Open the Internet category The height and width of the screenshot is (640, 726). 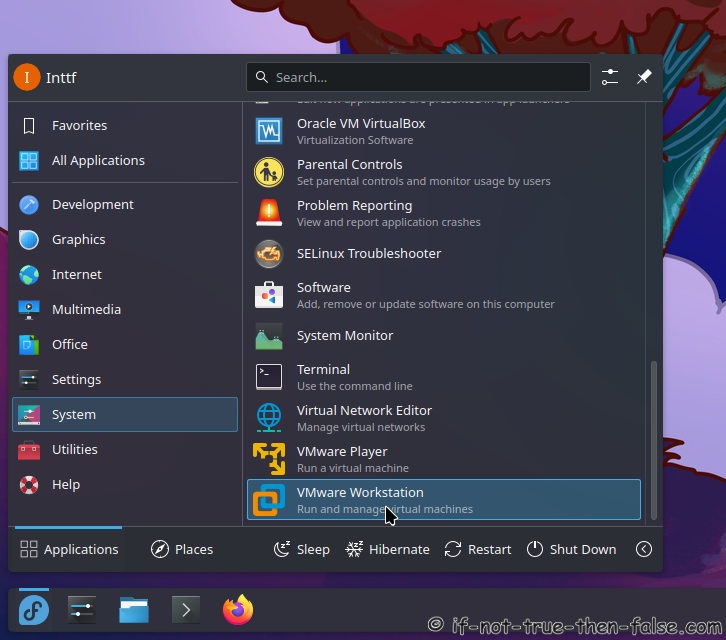click(125, 275)
